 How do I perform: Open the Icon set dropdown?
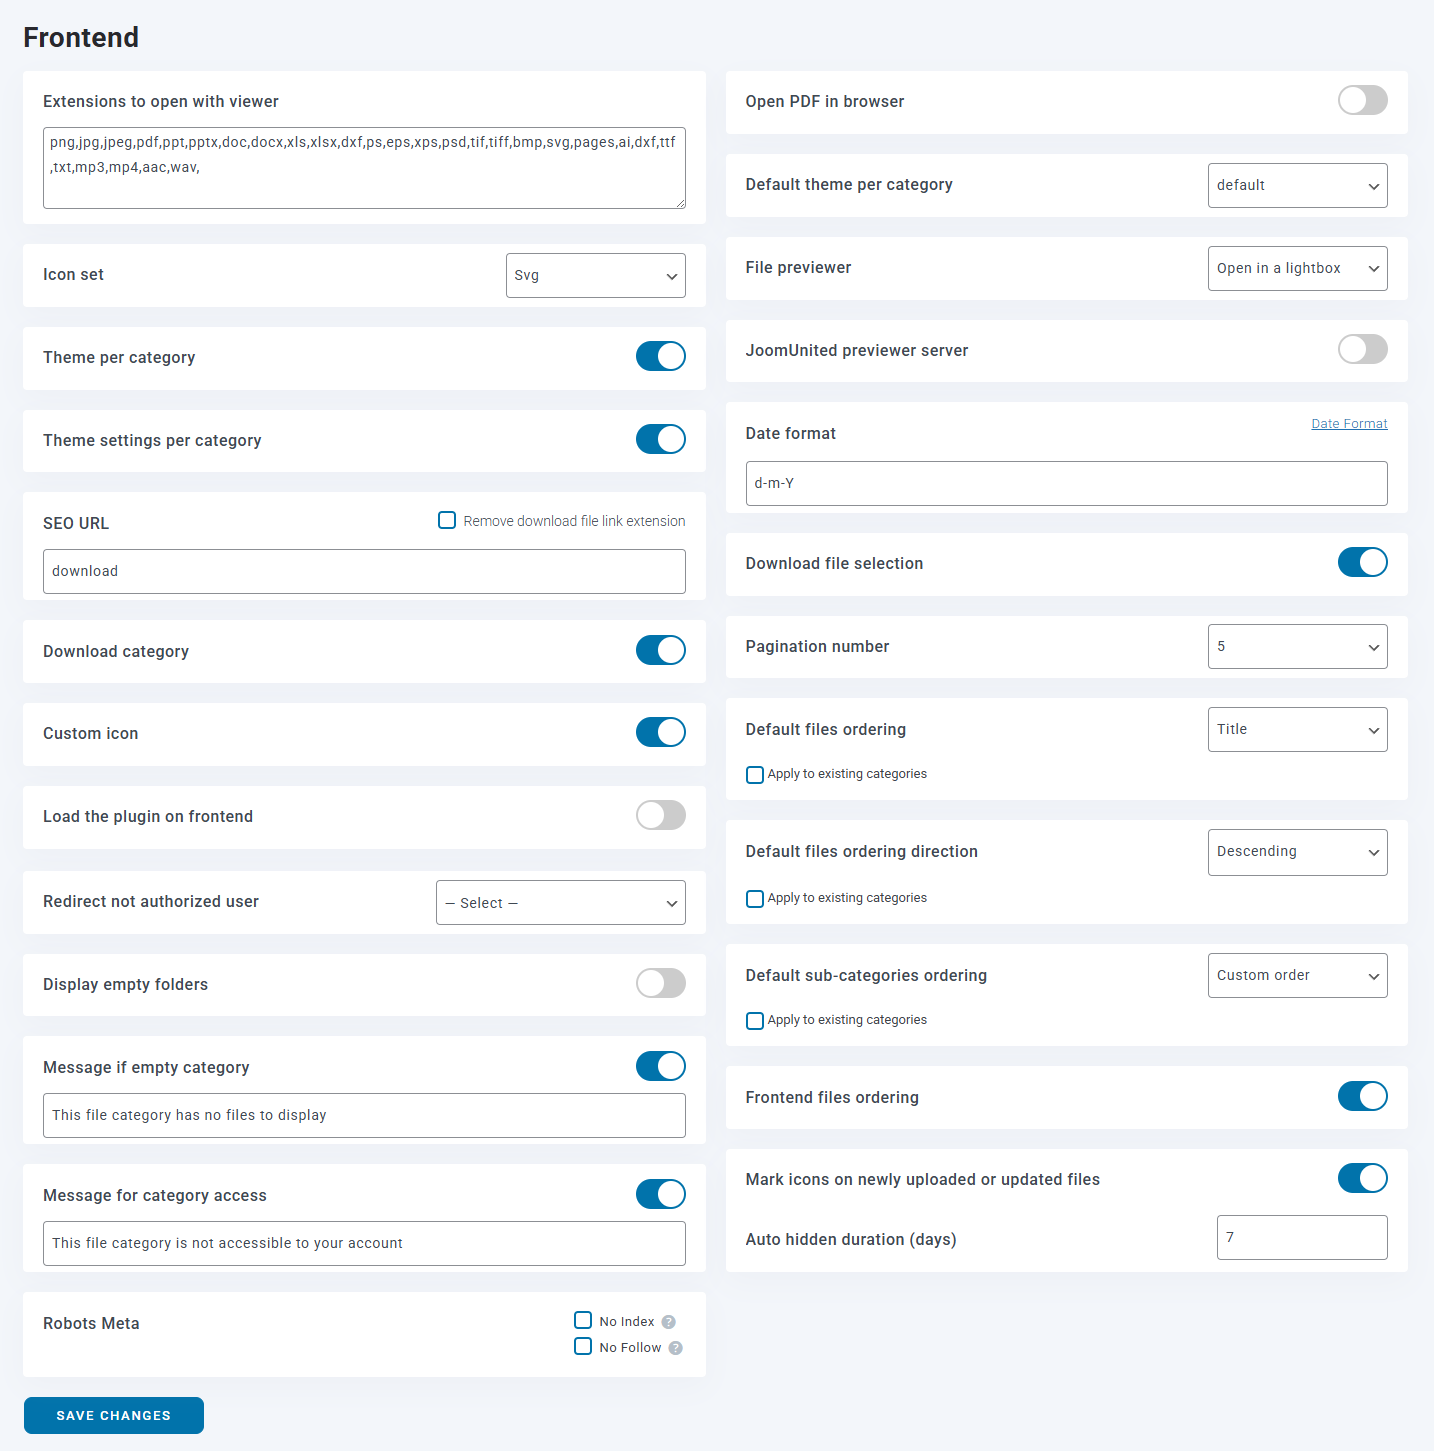pyautogui.click(x=595, y=275)
